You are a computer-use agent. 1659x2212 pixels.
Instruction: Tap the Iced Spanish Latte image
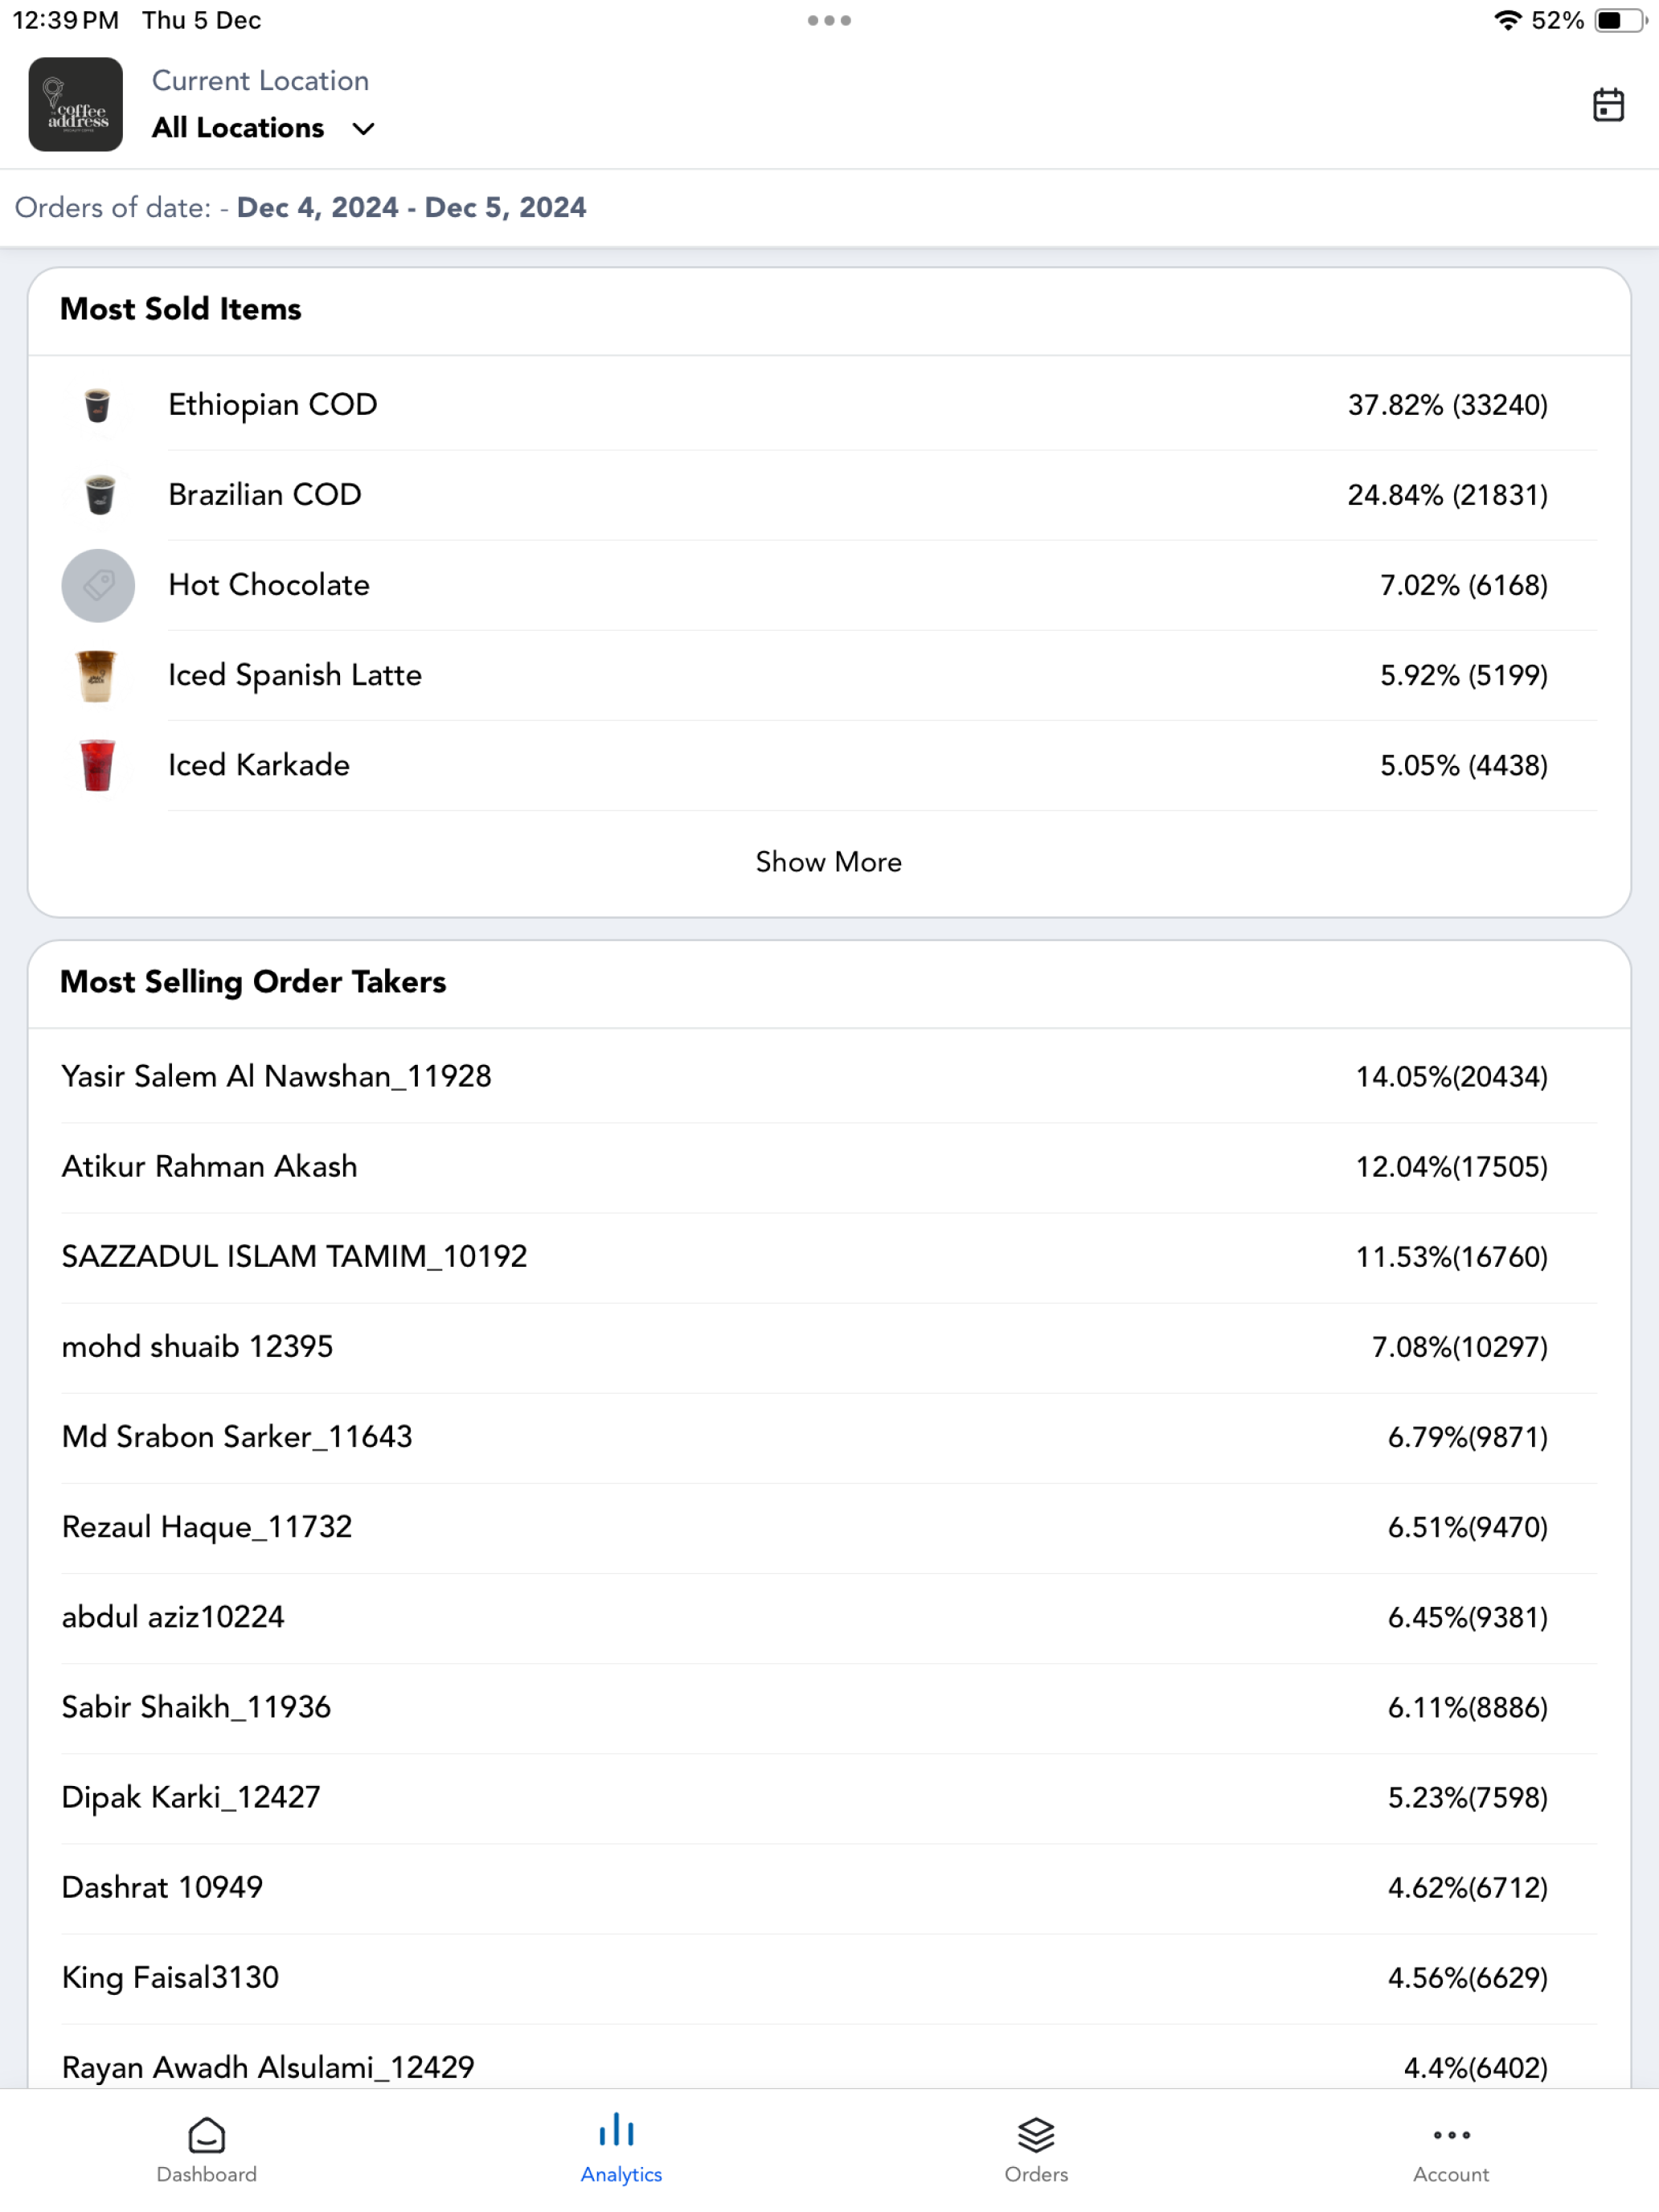(x=97, y=675)
